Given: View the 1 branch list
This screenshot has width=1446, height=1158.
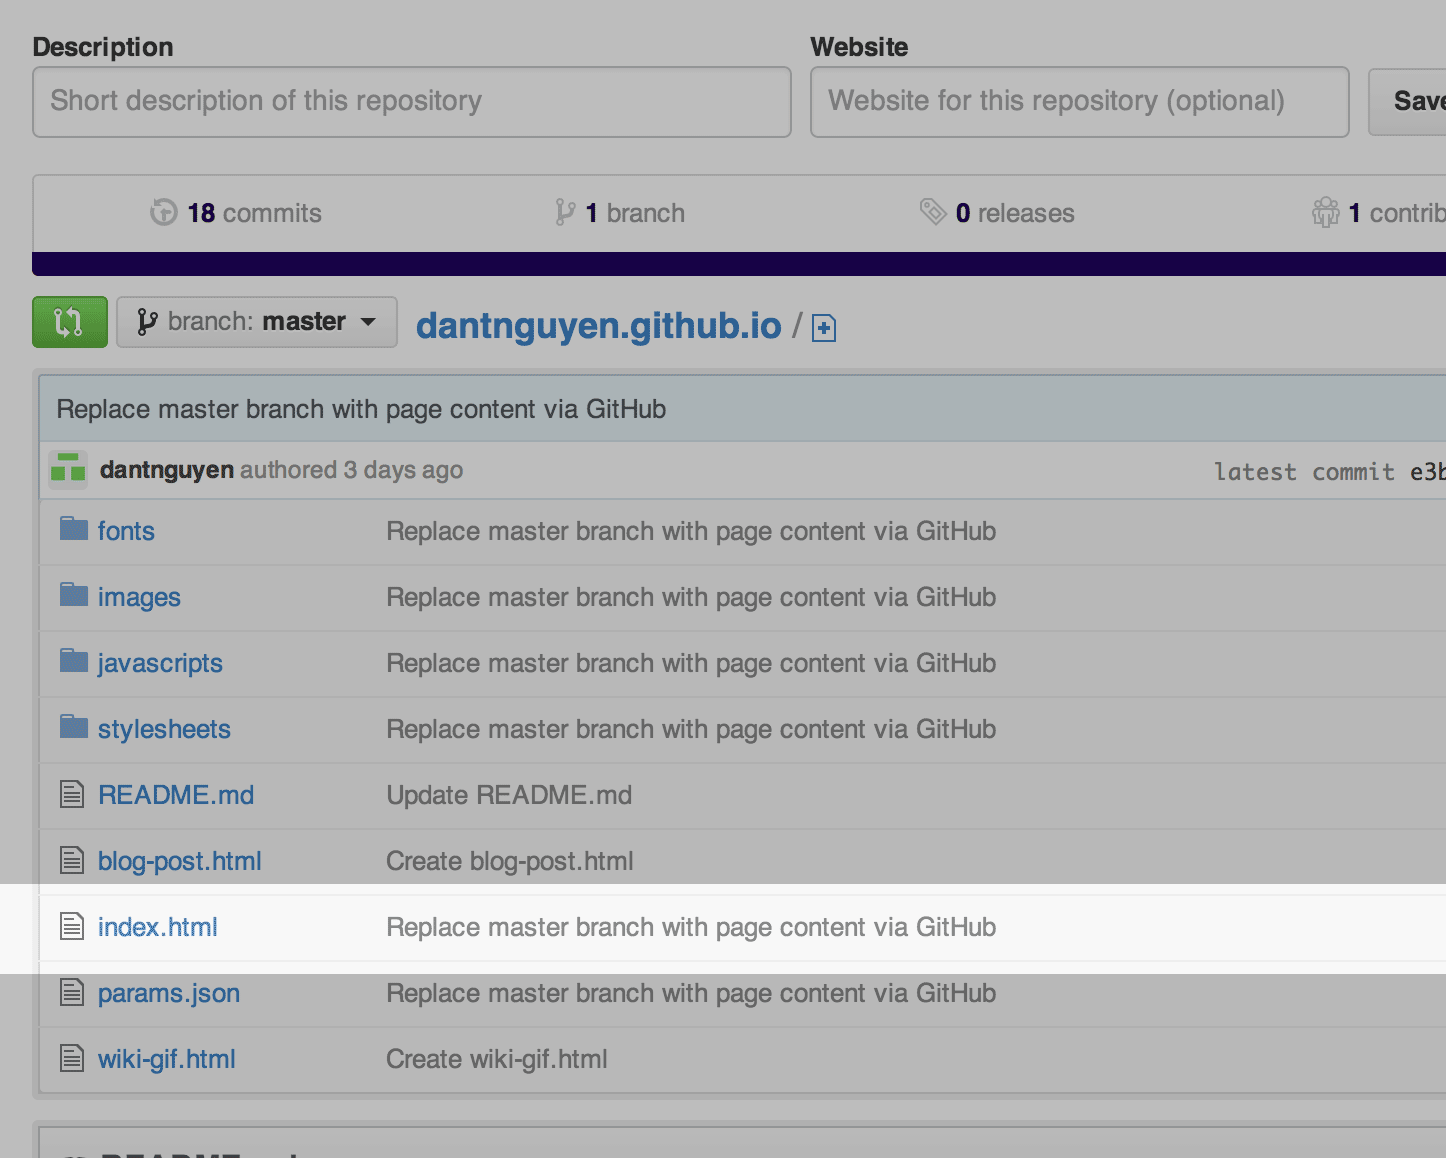Looking at the screenshot, I should coord(635,213).
